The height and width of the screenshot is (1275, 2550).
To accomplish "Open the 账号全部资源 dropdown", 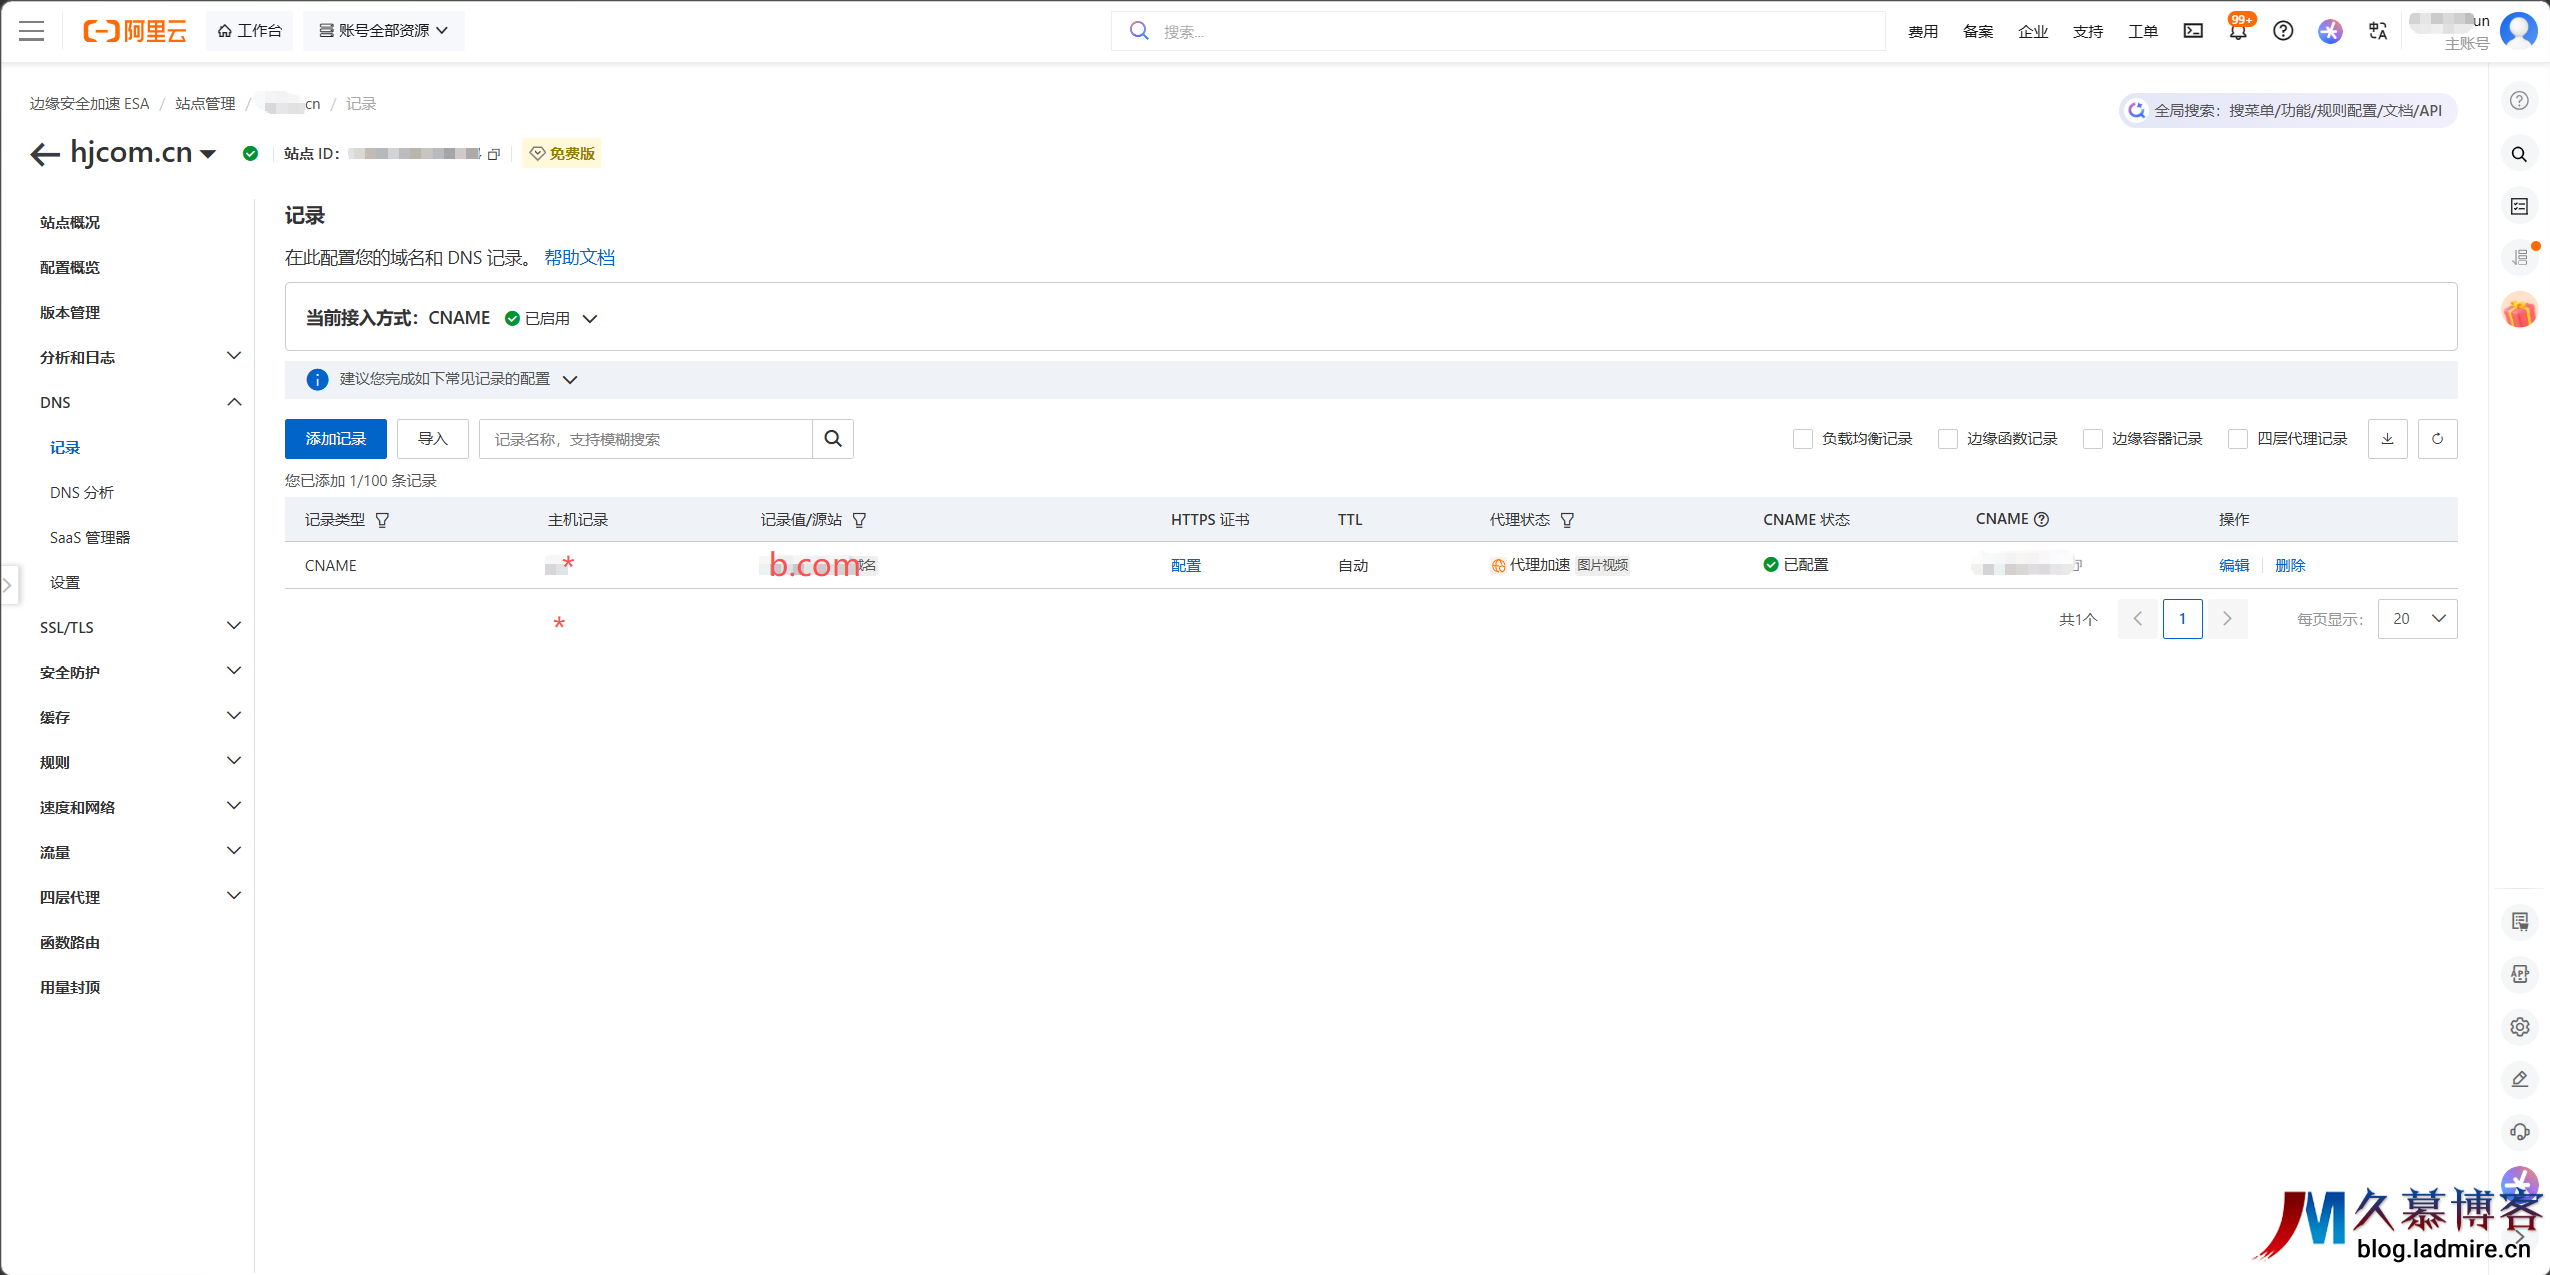I will (x=383, y=31).
